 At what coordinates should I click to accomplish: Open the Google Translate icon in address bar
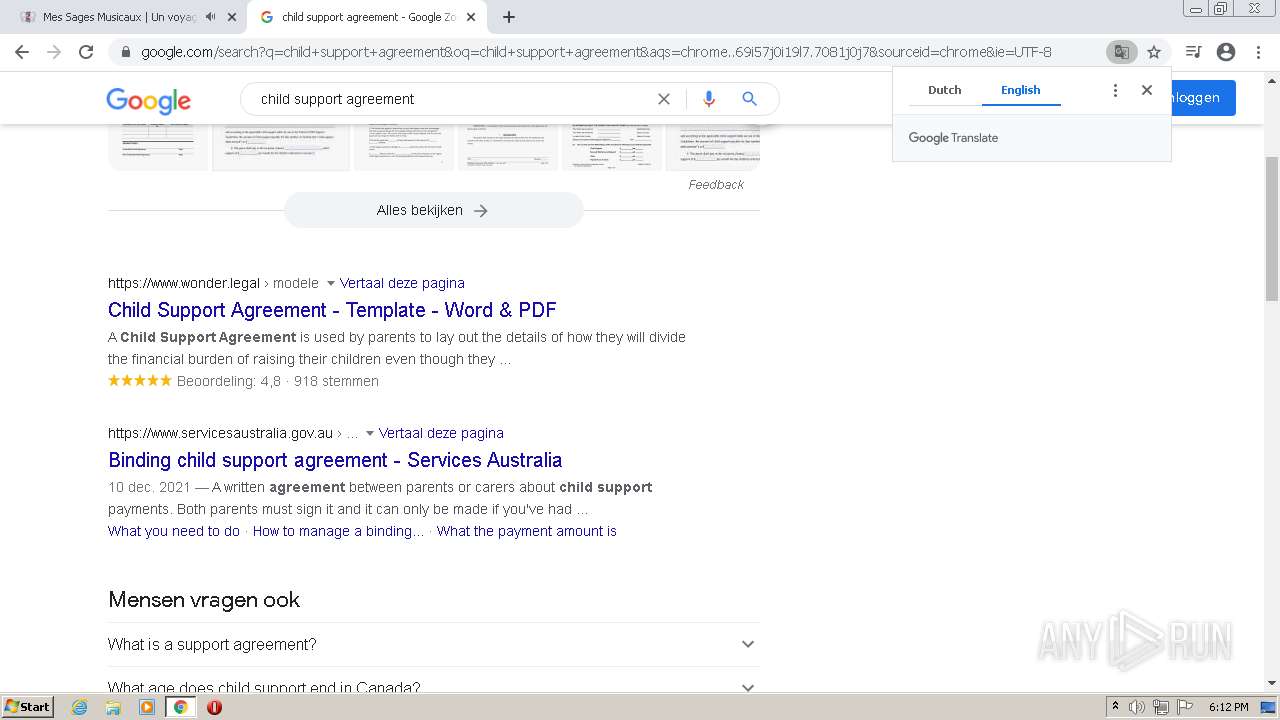1121,52
